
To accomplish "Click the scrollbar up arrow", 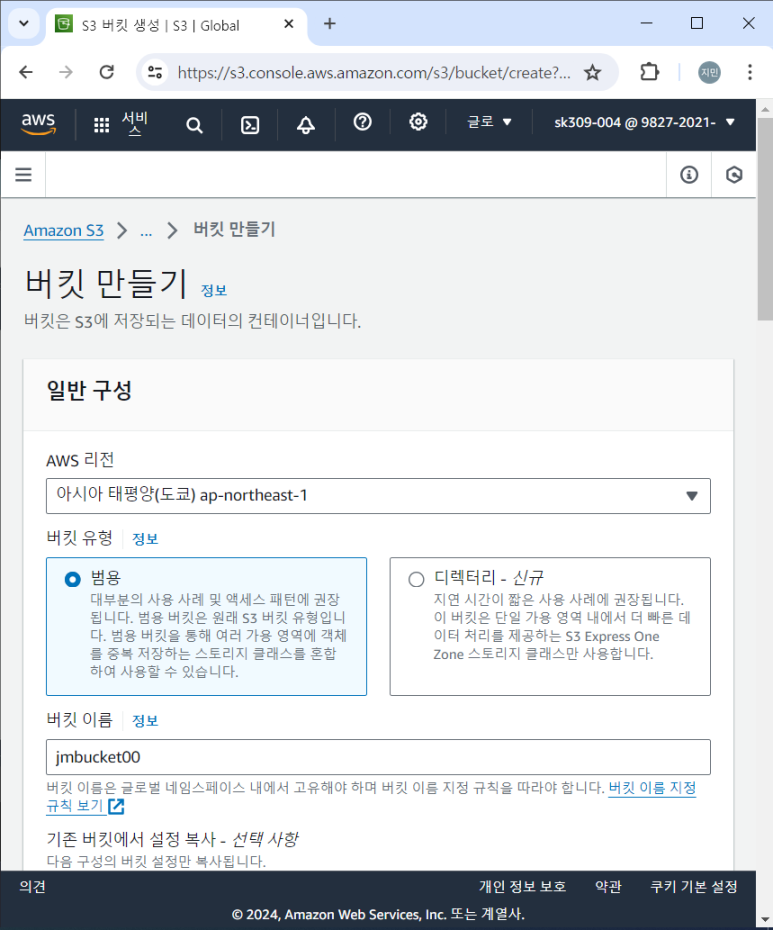I will (765, 109).
